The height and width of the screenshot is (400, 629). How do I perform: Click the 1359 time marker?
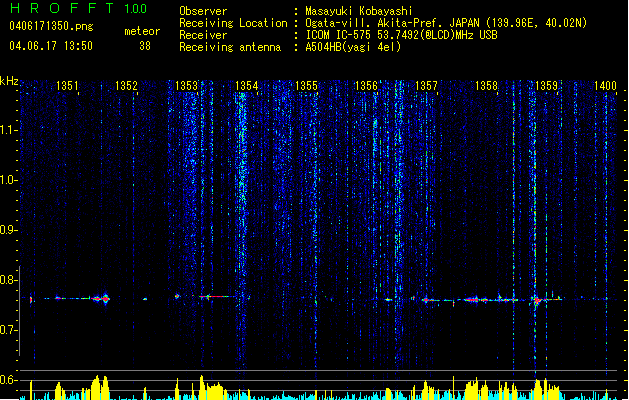(546, 86)
